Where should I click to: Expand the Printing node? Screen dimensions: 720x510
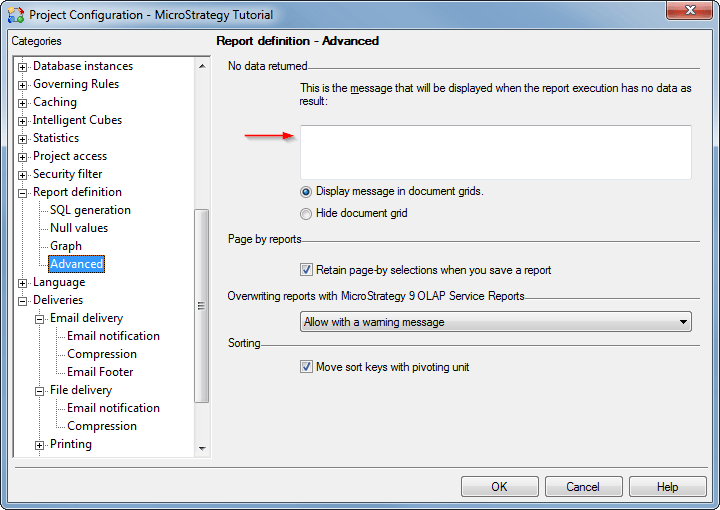[x=39, y=445]
